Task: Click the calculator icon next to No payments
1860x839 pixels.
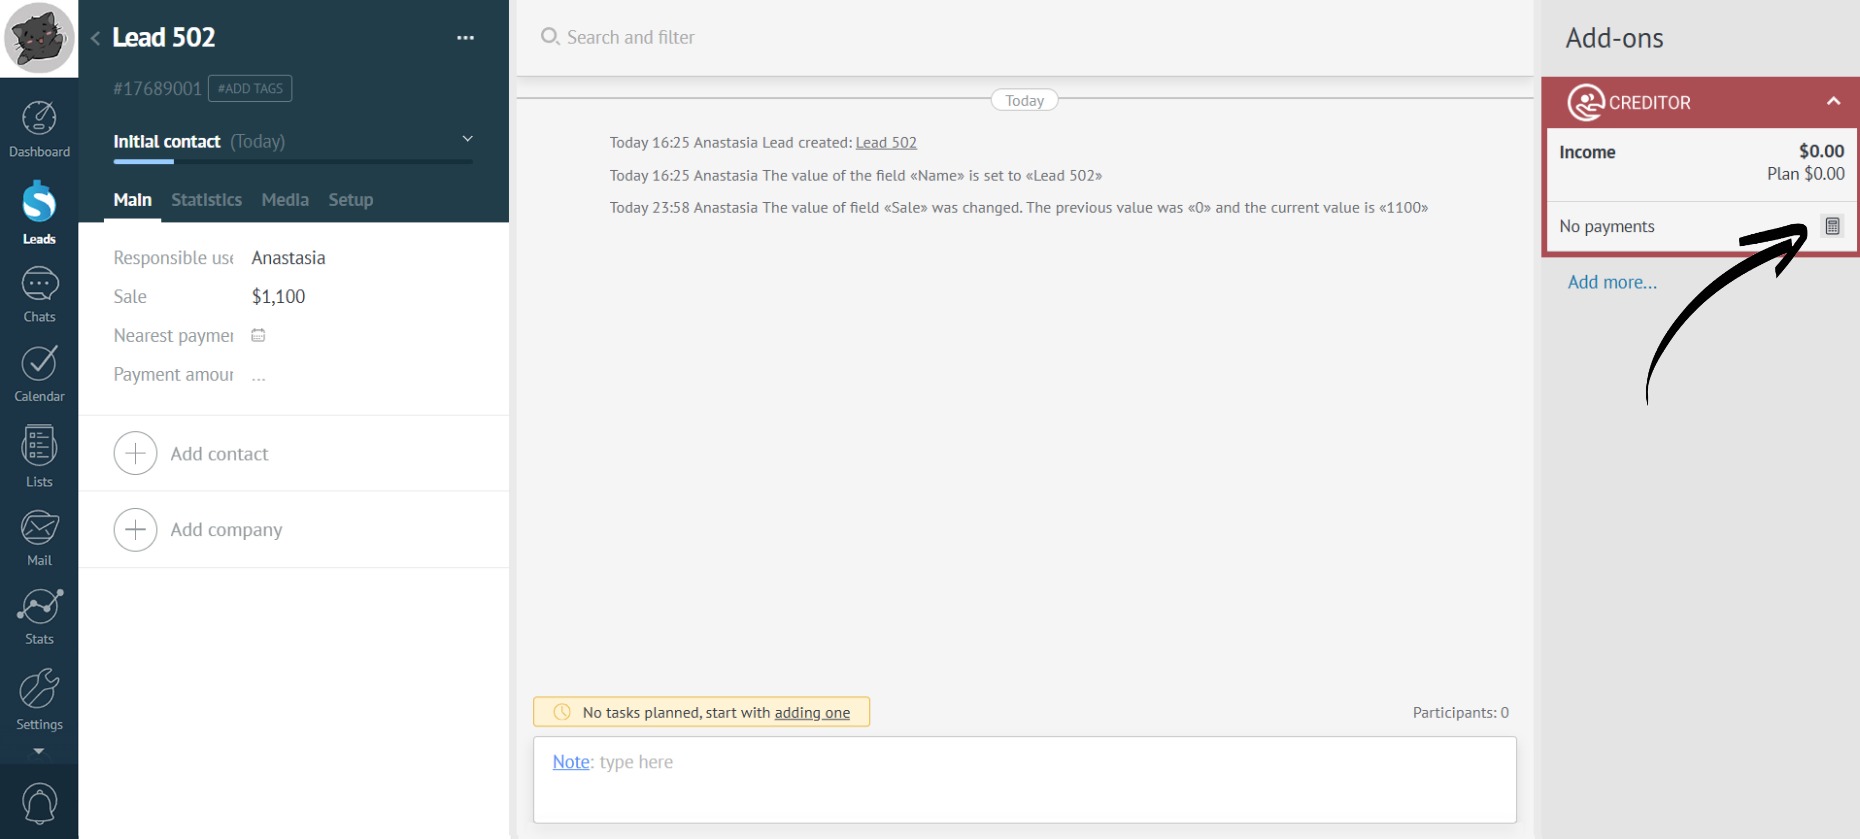Action: point(1832,226)
